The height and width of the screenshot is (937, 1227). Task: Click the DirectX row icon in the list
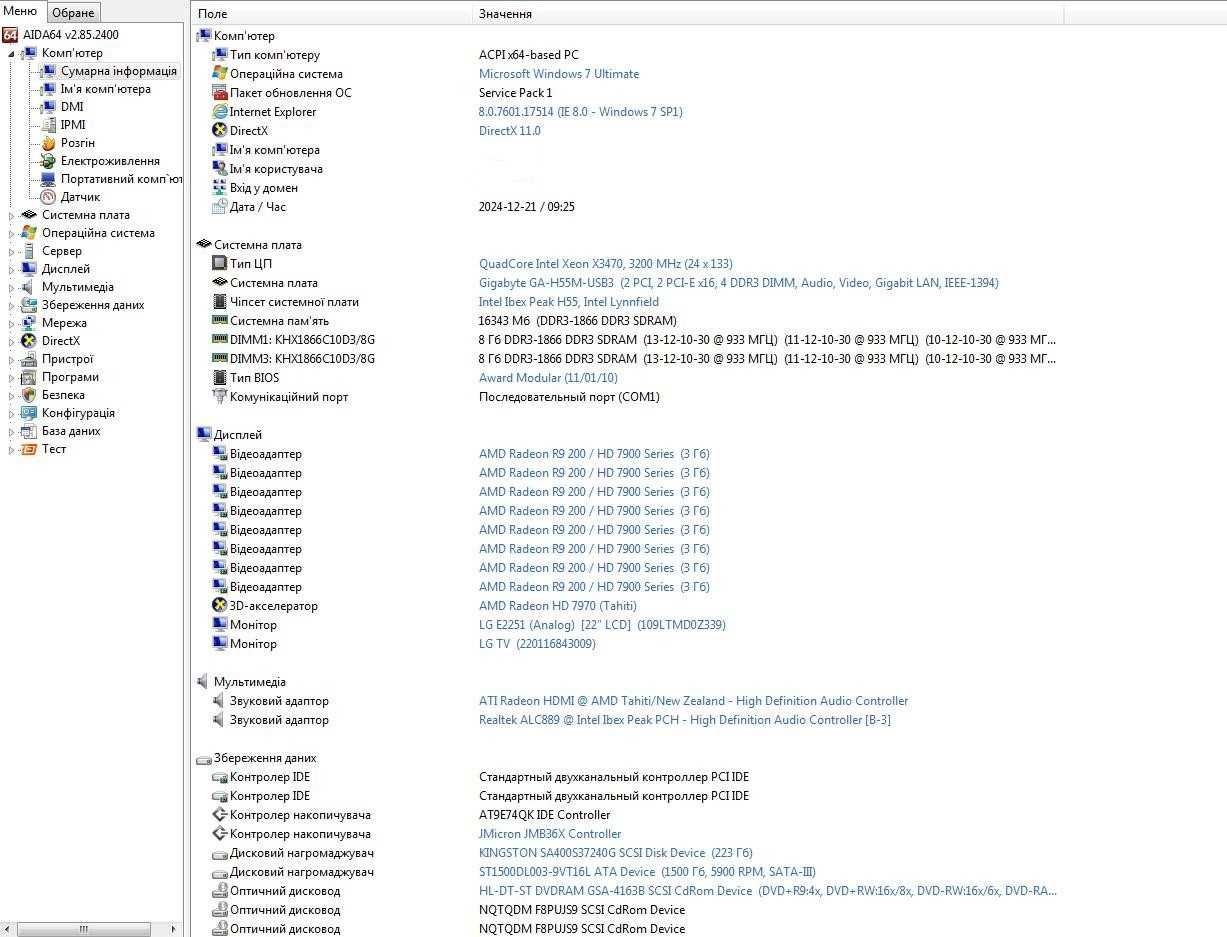pos(220,131)
